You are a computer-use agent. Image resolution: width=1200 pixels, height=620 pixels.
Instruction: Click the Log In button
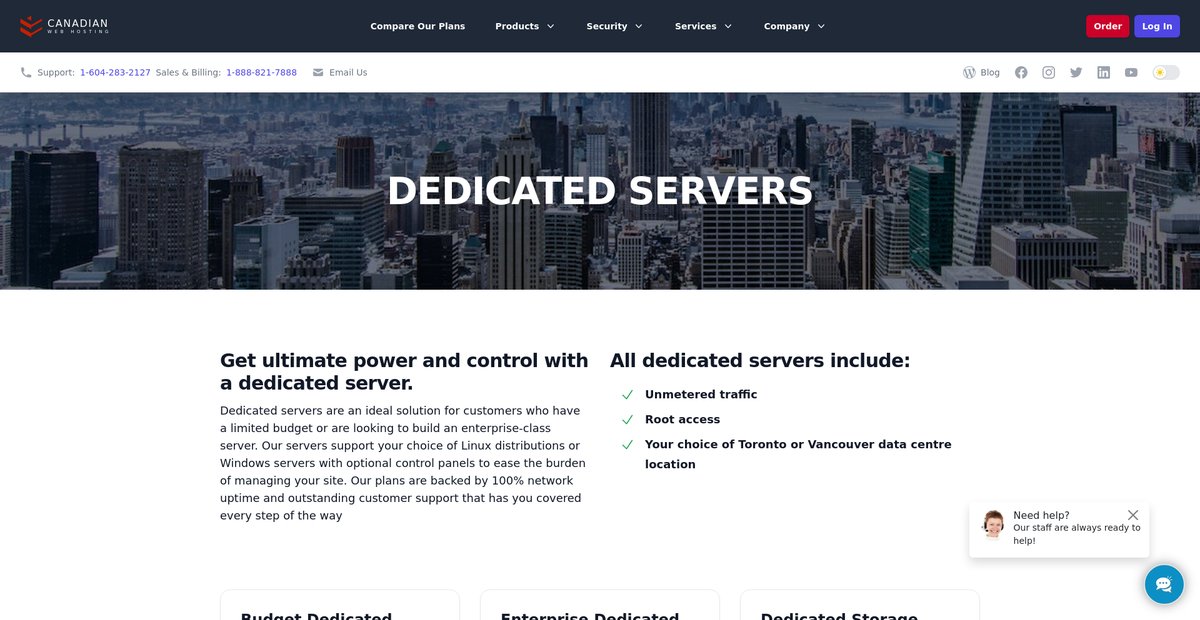click(1157, 26)
